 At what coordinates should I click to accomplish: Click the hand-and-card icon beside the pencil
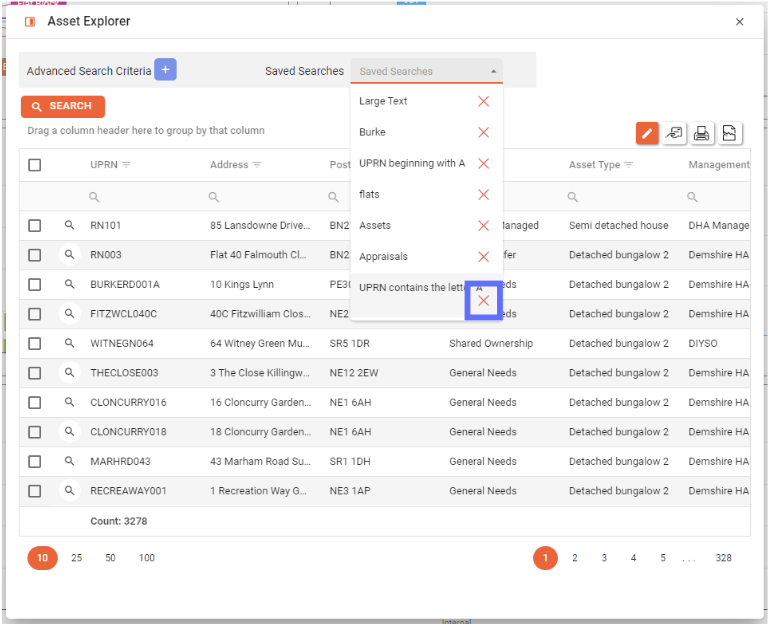coord(675,133)
